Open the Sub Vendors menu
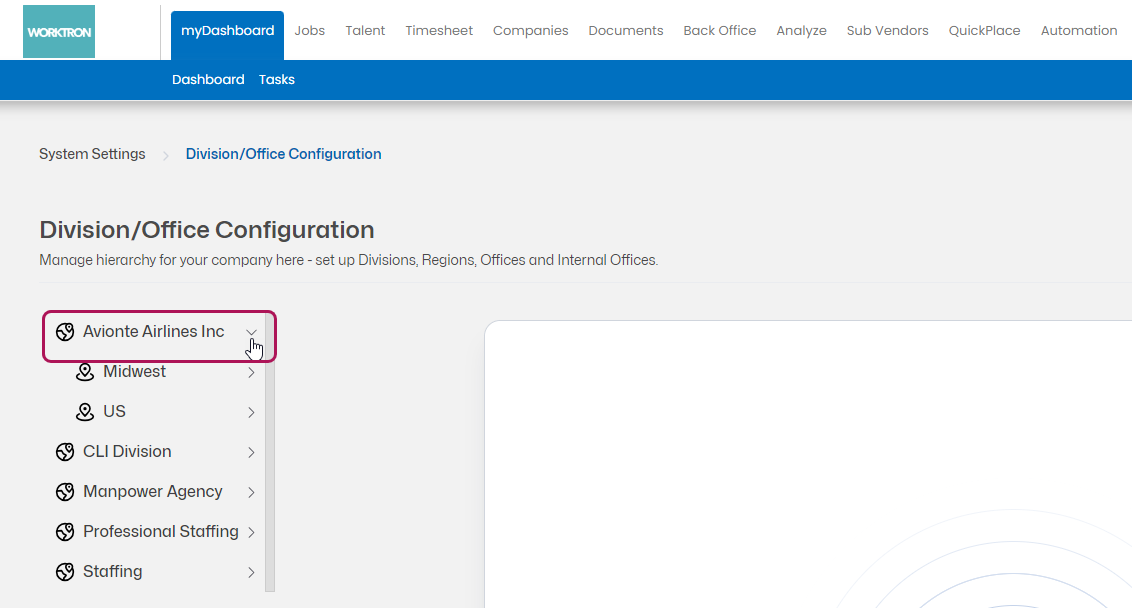The width and height of the screenshot is (1132, 608). click(887, 31)
